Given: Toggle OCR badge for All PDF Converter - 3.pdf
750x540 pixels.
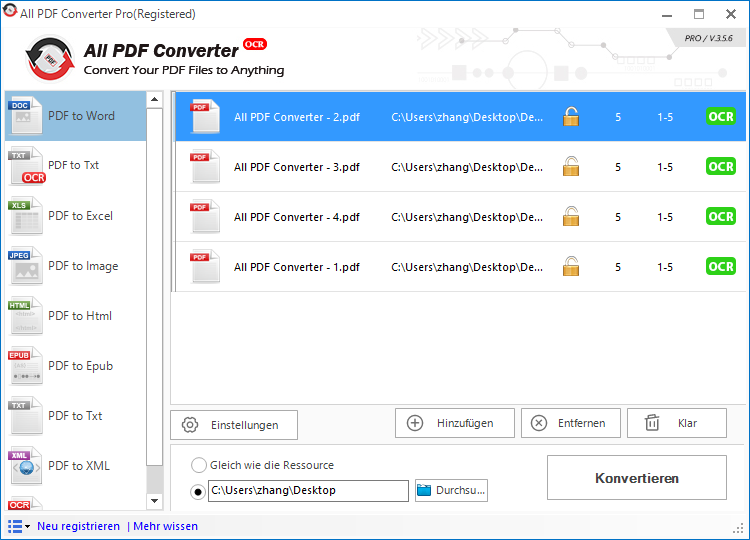Looking at the screenshot, I should [721, 166].
